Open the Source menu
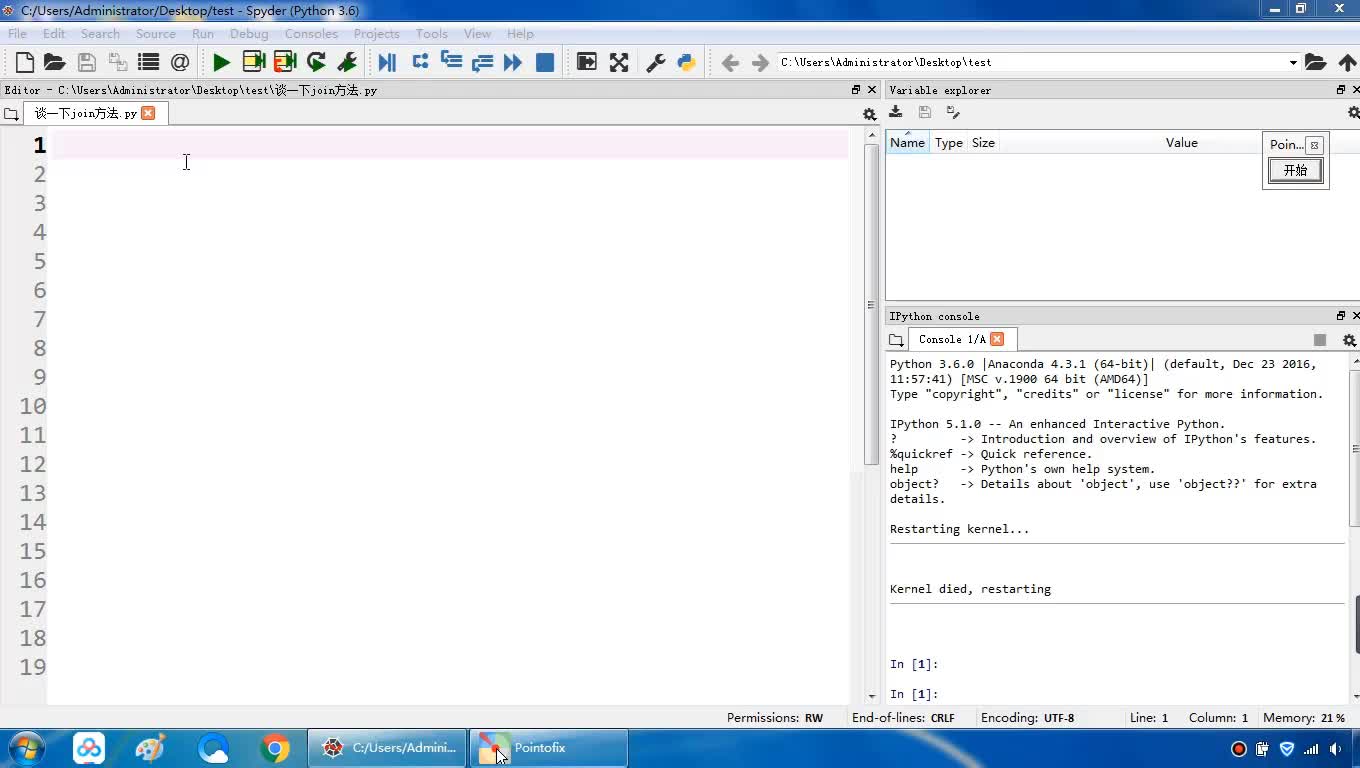This screenshot has height=768, width=1360. (x=155, y=33)
